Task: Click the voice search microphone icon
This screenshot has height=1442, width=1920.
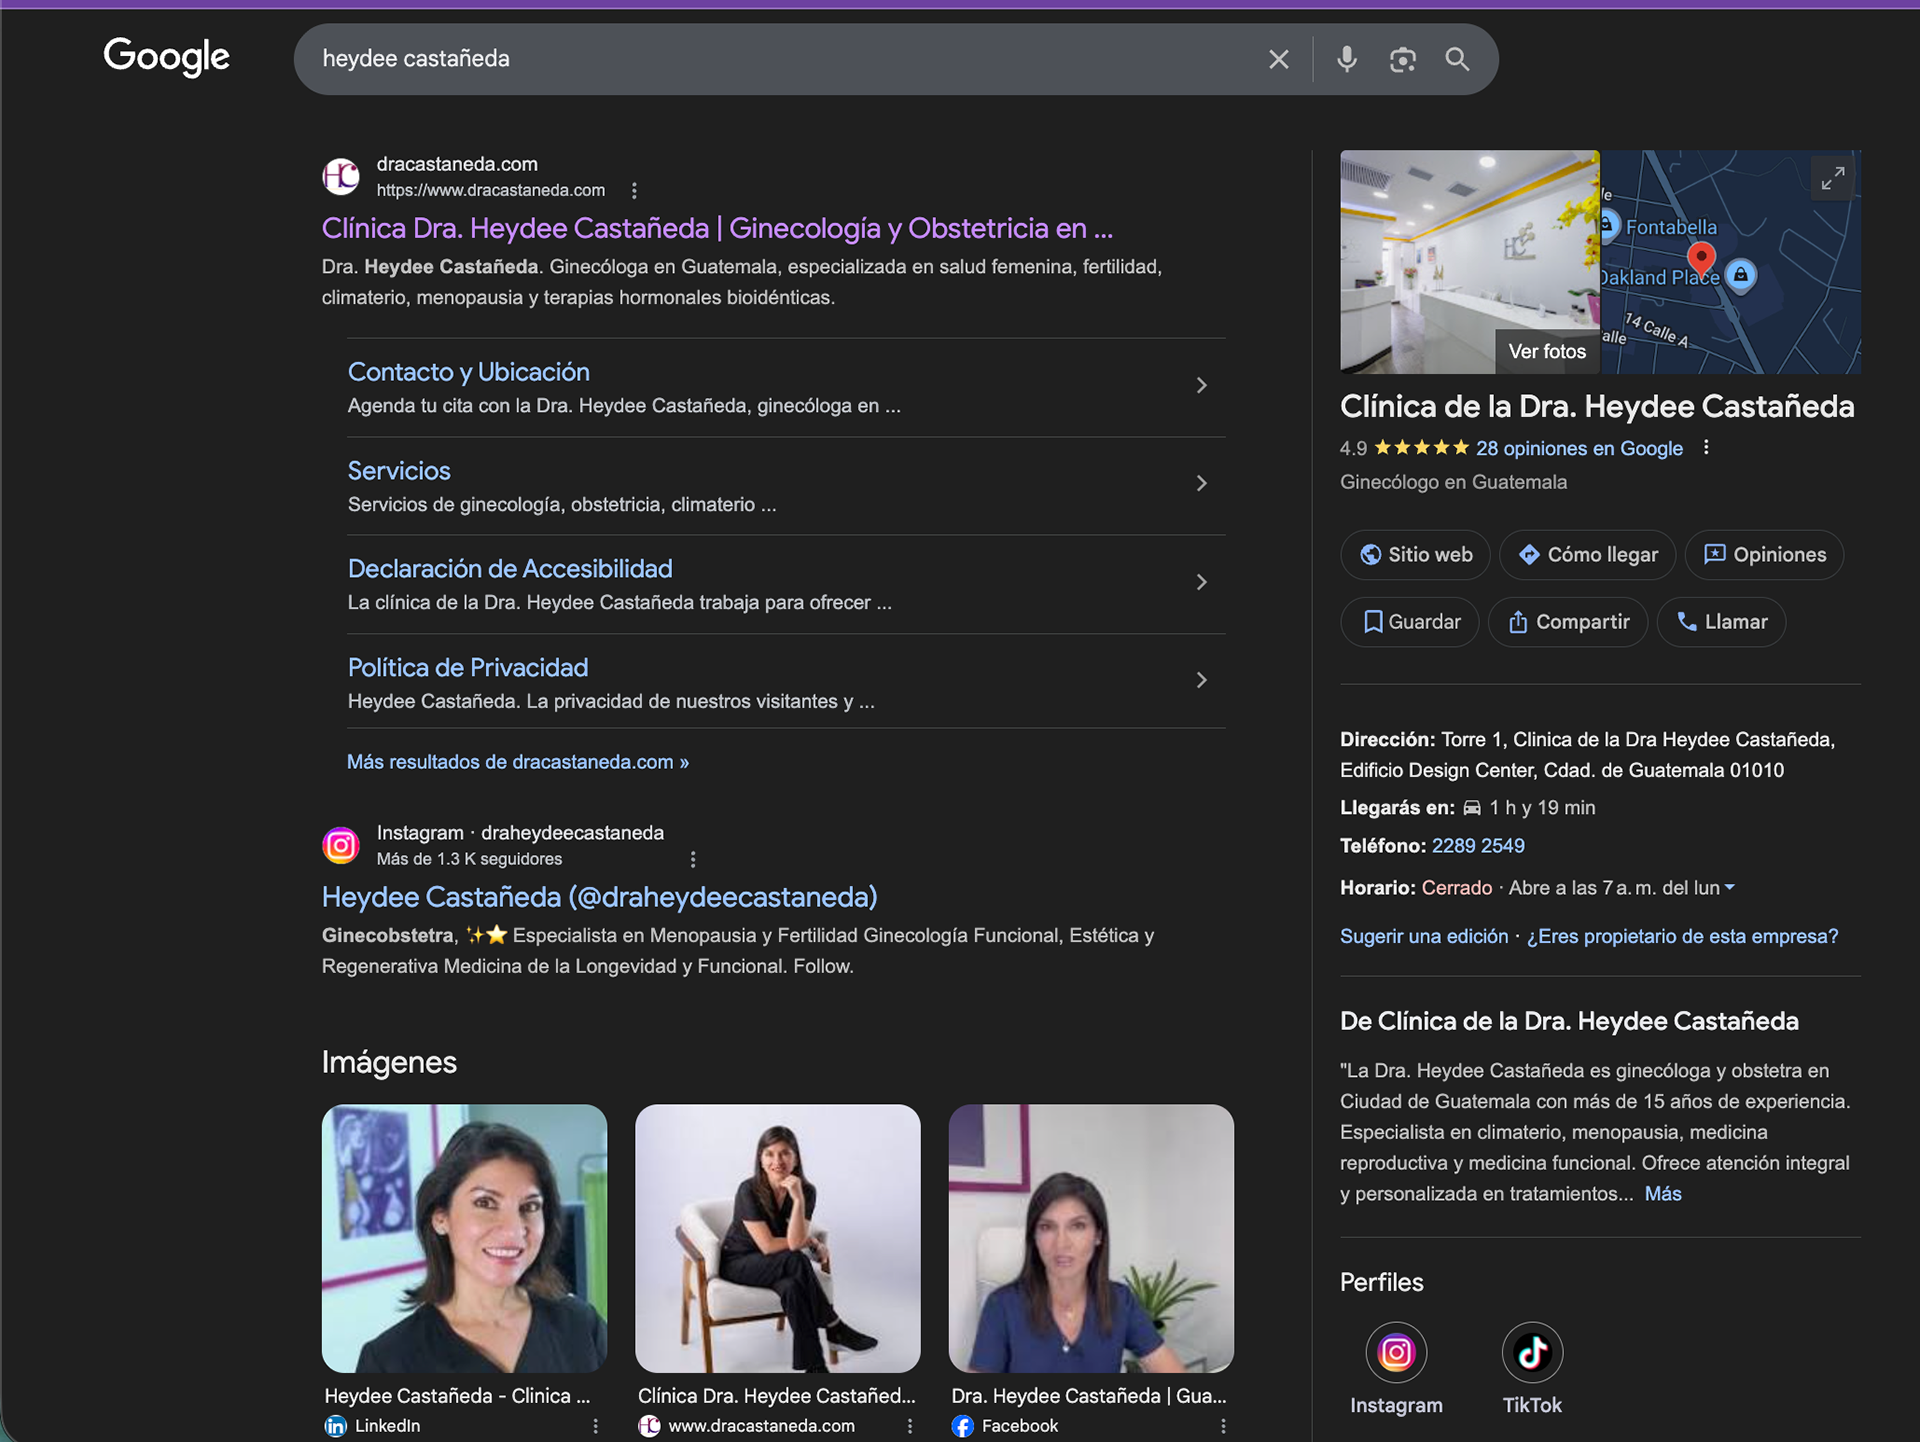Action: click(1346, 59)
